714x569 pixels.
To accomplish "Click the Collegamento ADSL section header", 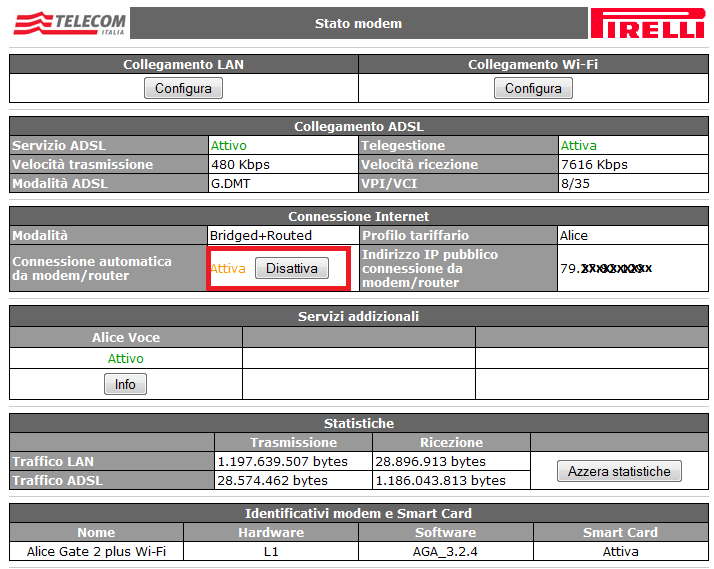I will point(358,127).
